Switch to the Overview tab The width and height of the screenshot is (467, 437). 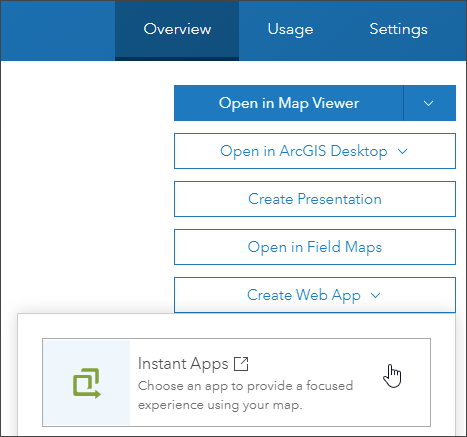click(177, 30)
